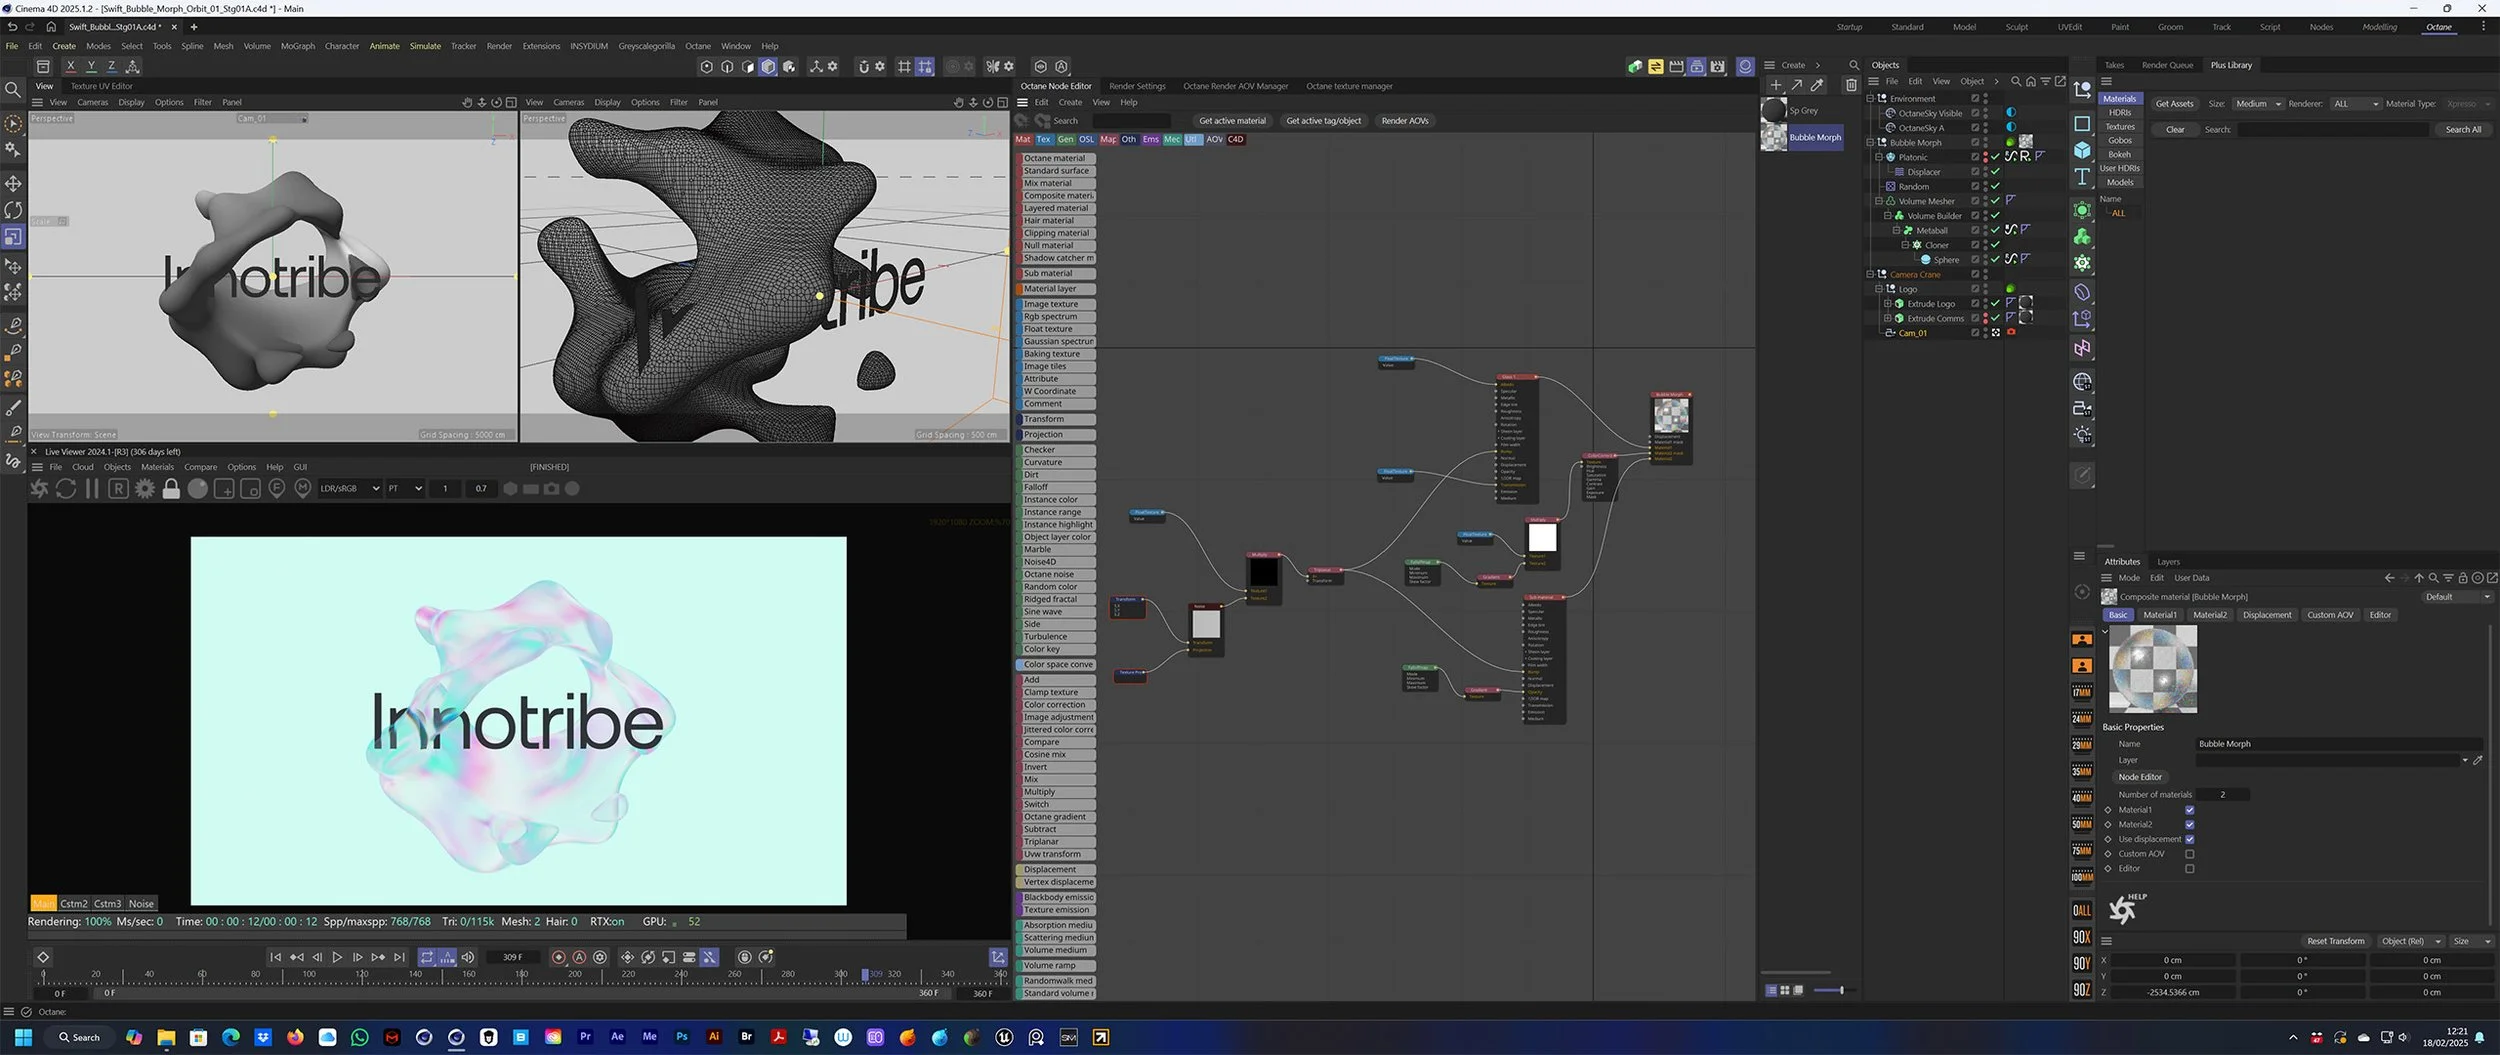Open the Default mode dropdown in Attributes

click(x=2456, y=597)
